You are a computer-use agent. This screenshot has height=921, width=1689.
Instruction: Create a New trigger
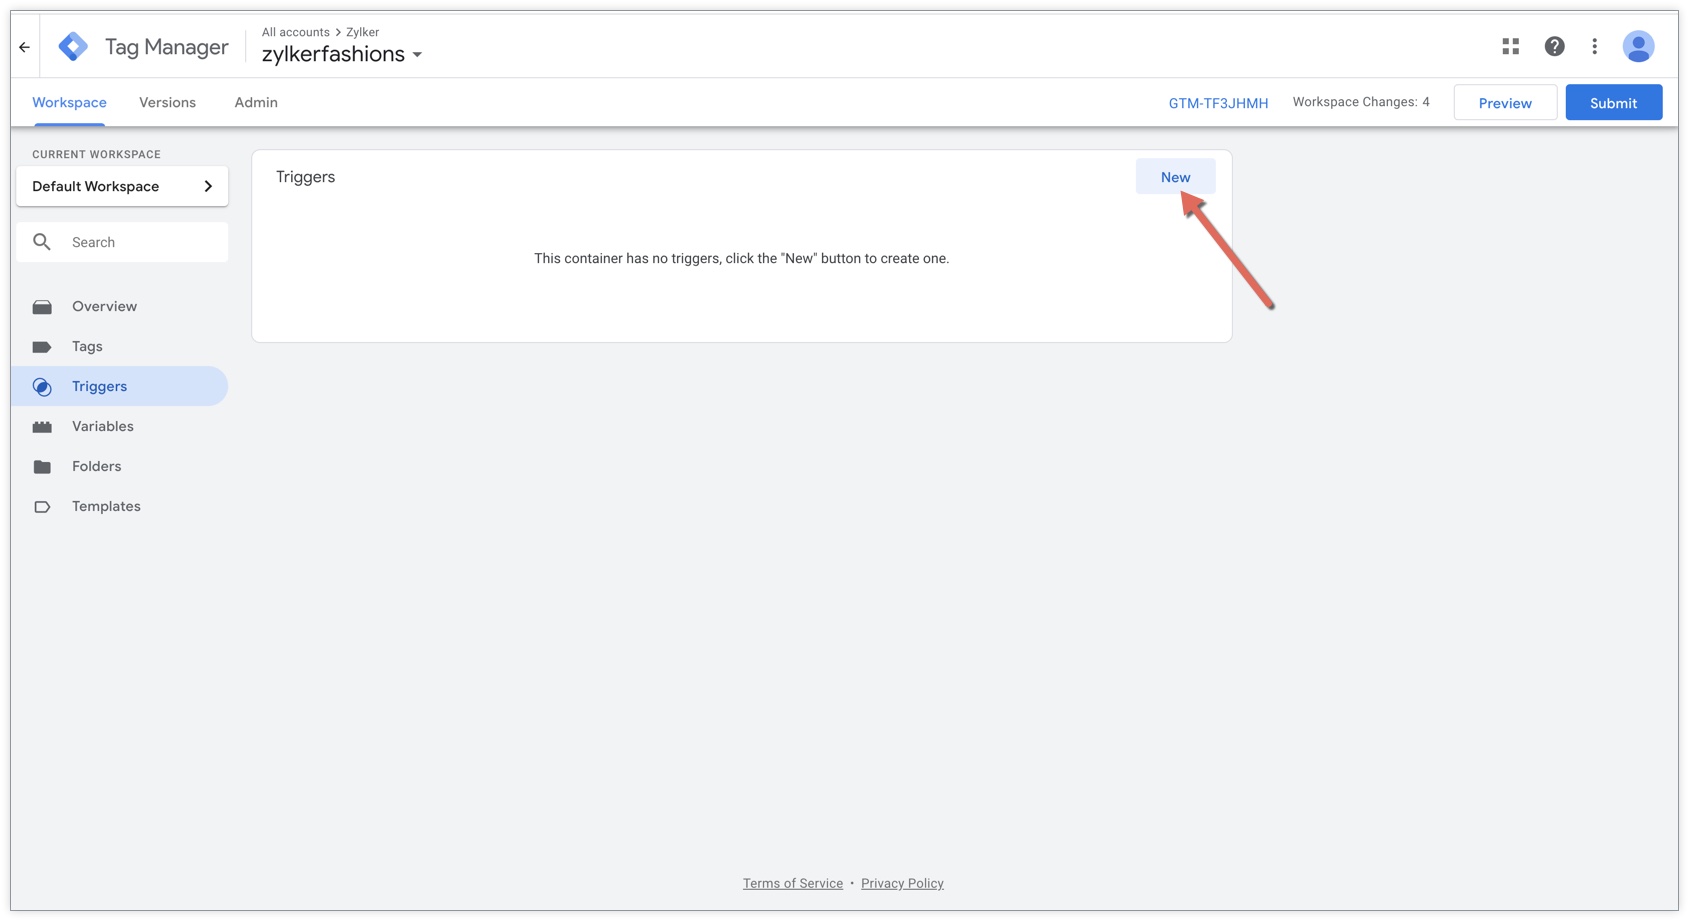(1175, 177)
